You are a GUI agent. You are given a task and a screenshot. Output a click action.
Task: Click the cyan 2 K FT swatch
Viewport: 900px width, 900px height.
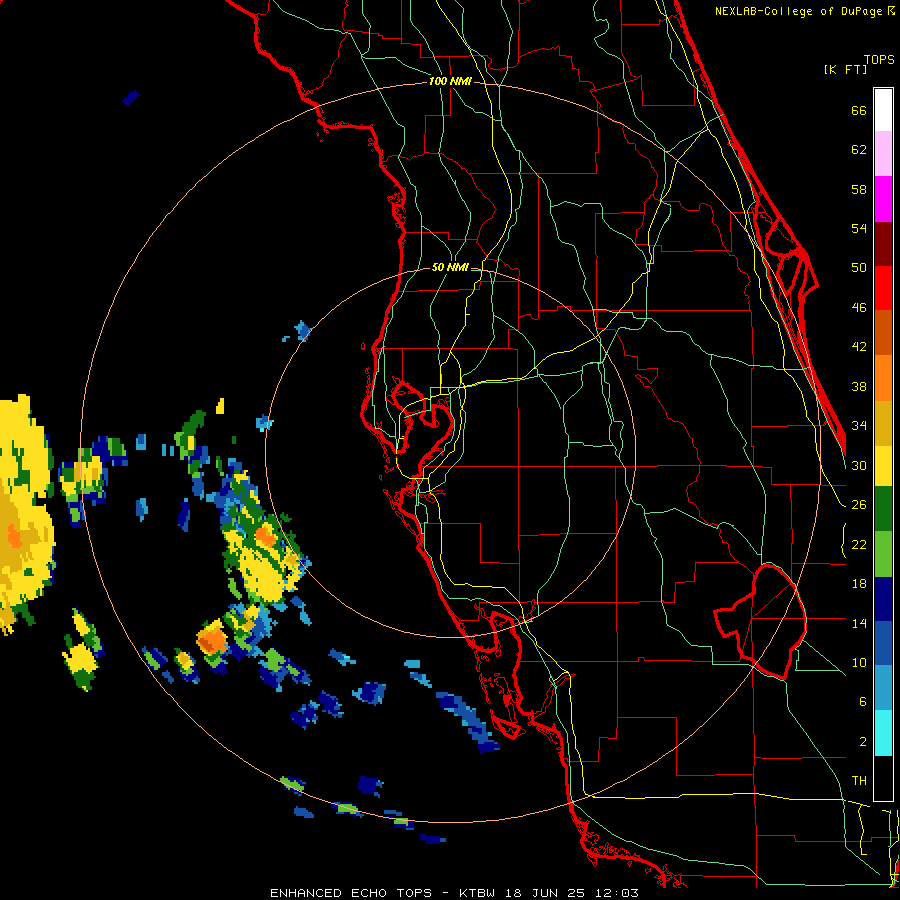point(883,733)
